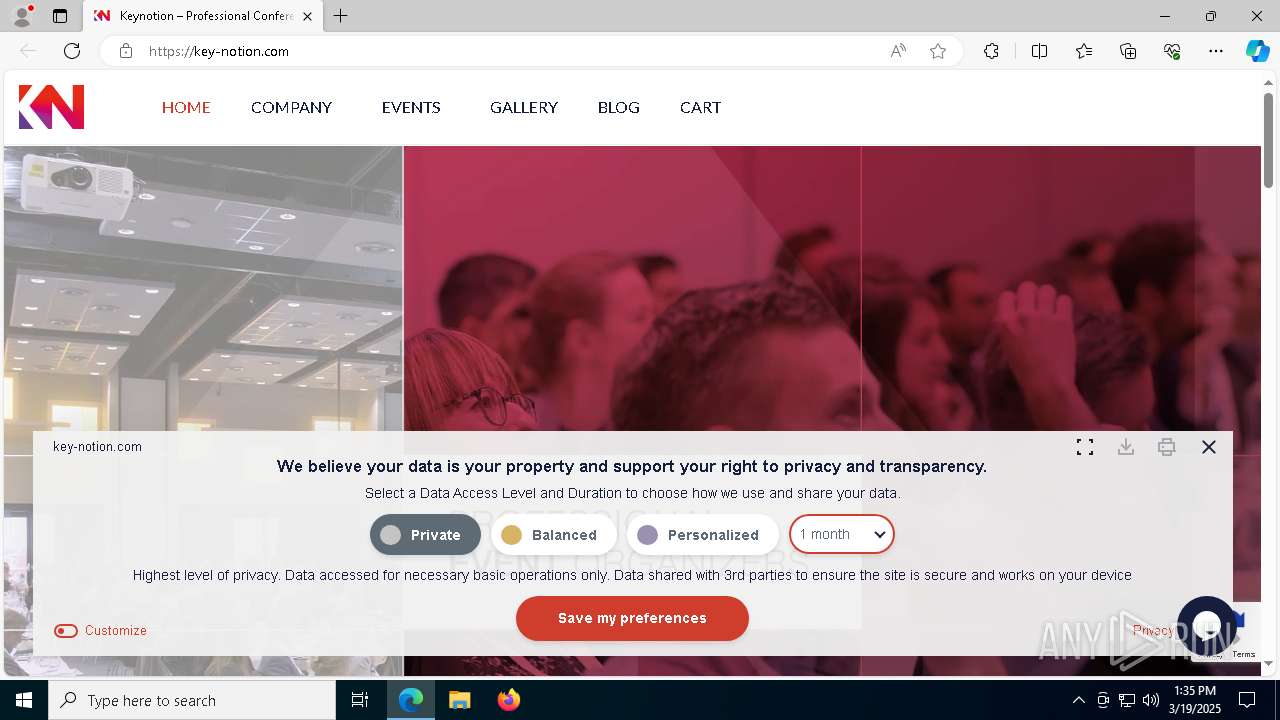Select the Private data access level
The image size is (1280, 720).
click(x=425, y=535)
